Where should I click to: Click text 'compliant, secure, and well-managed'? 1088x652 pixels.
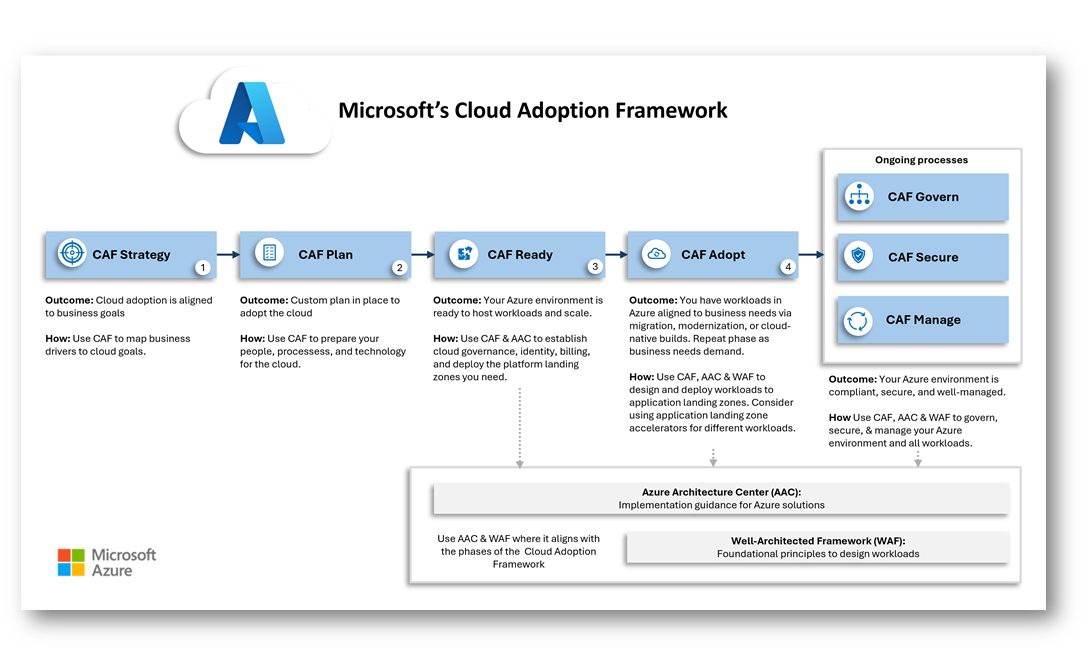pos(917,392)
